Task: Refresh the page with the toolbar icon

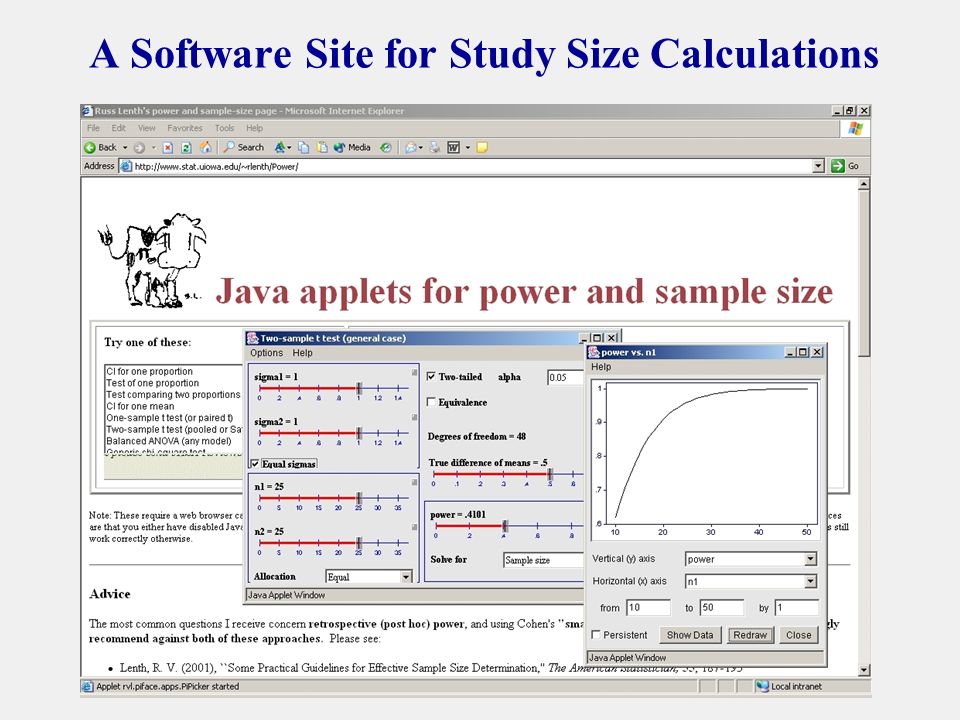Action: tap(187, 148)
